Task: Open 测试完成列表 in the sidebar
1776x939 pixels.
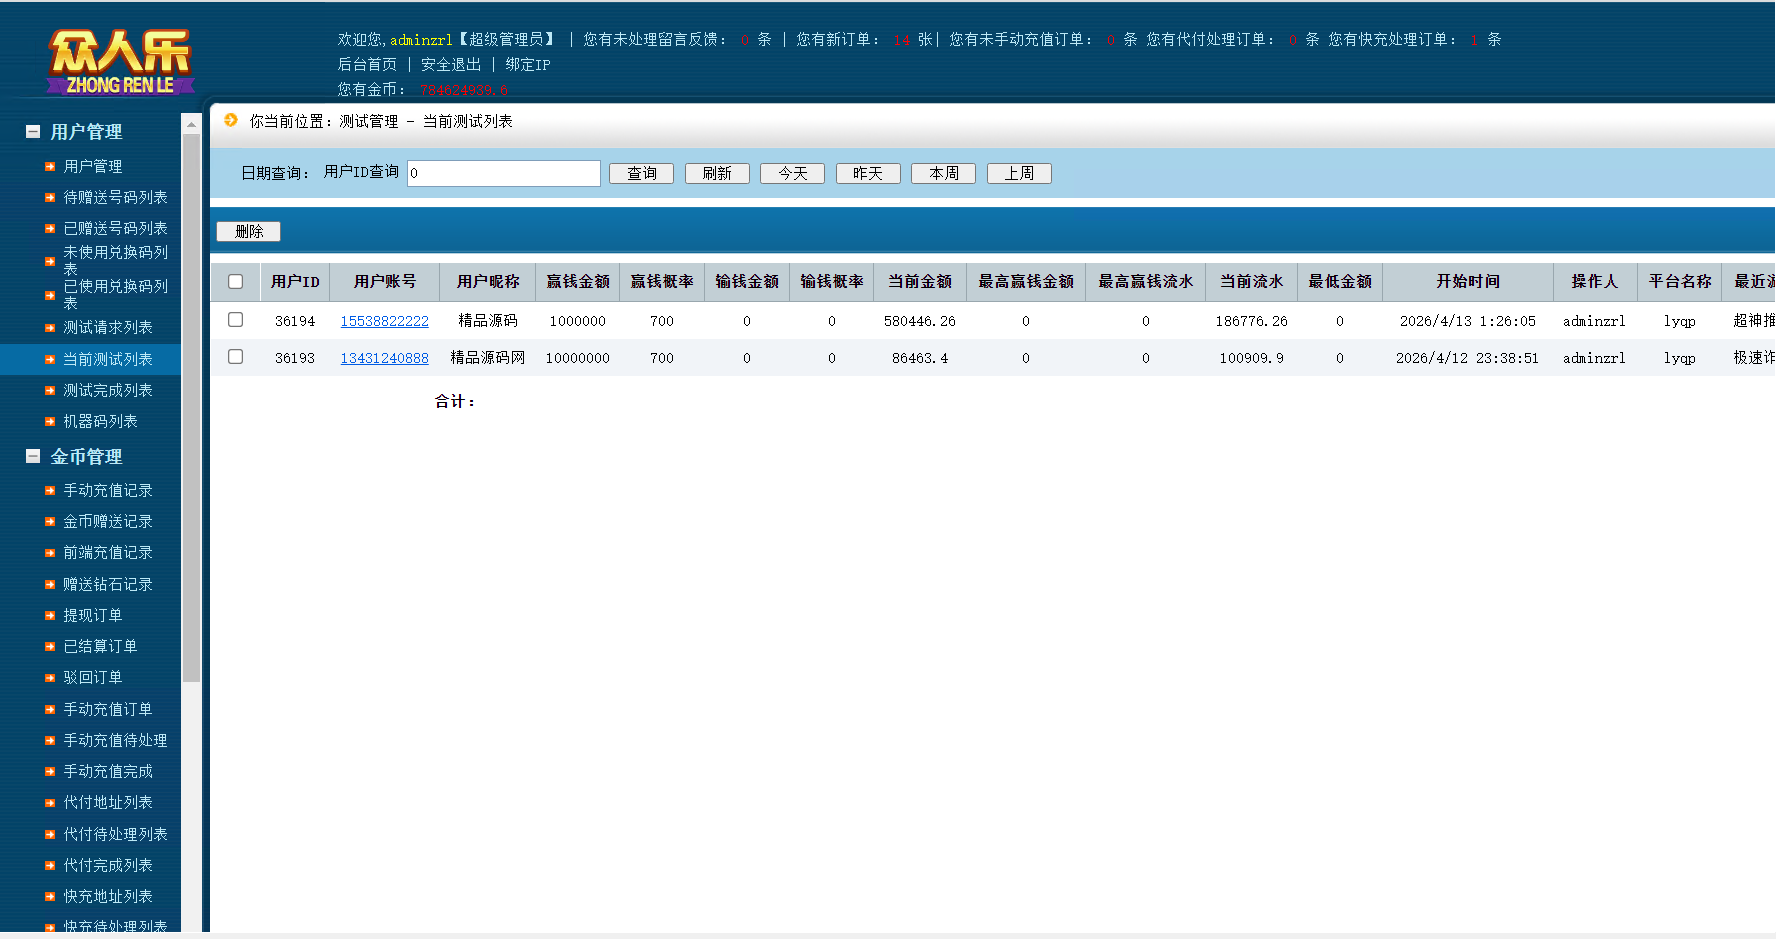Action: 108,391
